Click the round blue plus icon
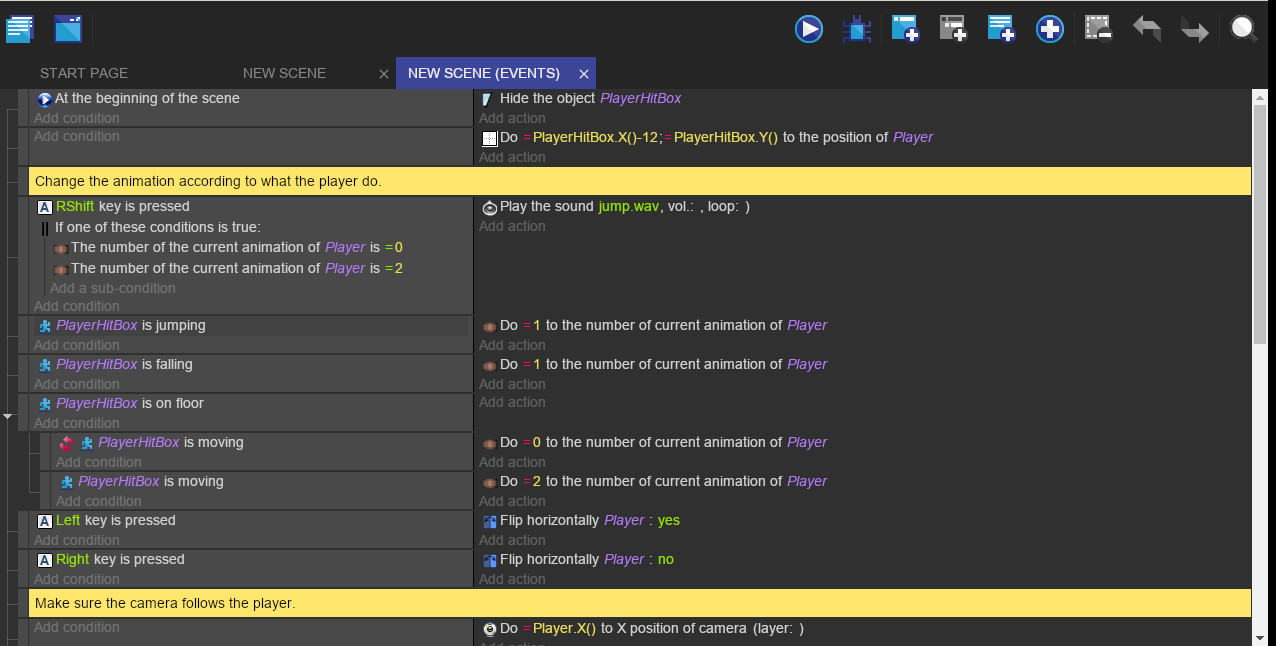The height and width of the screenshot is (646, 1276). (1049, 29)
